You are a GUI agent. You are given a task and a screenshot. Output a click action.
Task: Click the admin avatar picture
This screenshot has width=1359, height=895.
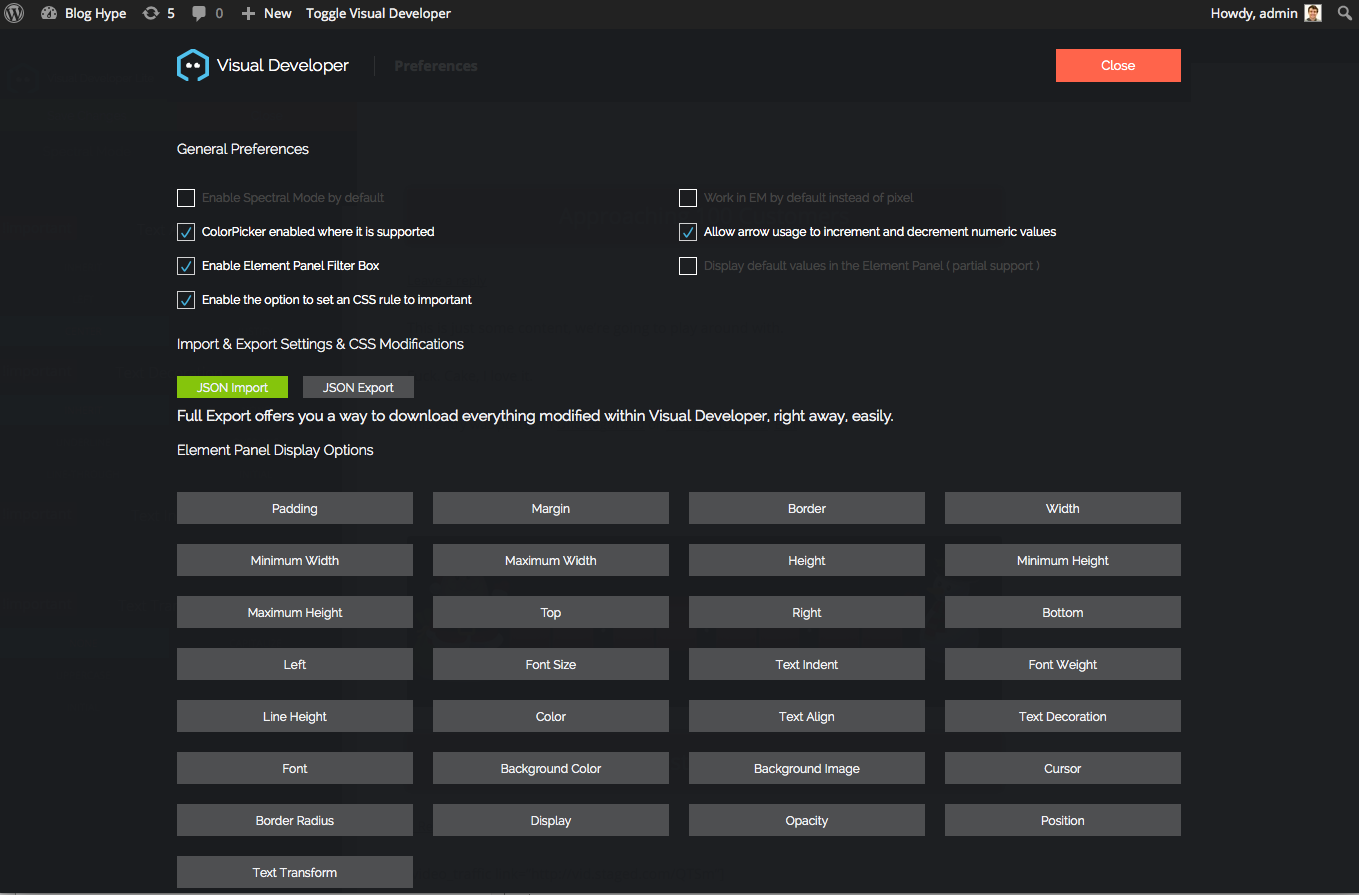point(1313,13)
